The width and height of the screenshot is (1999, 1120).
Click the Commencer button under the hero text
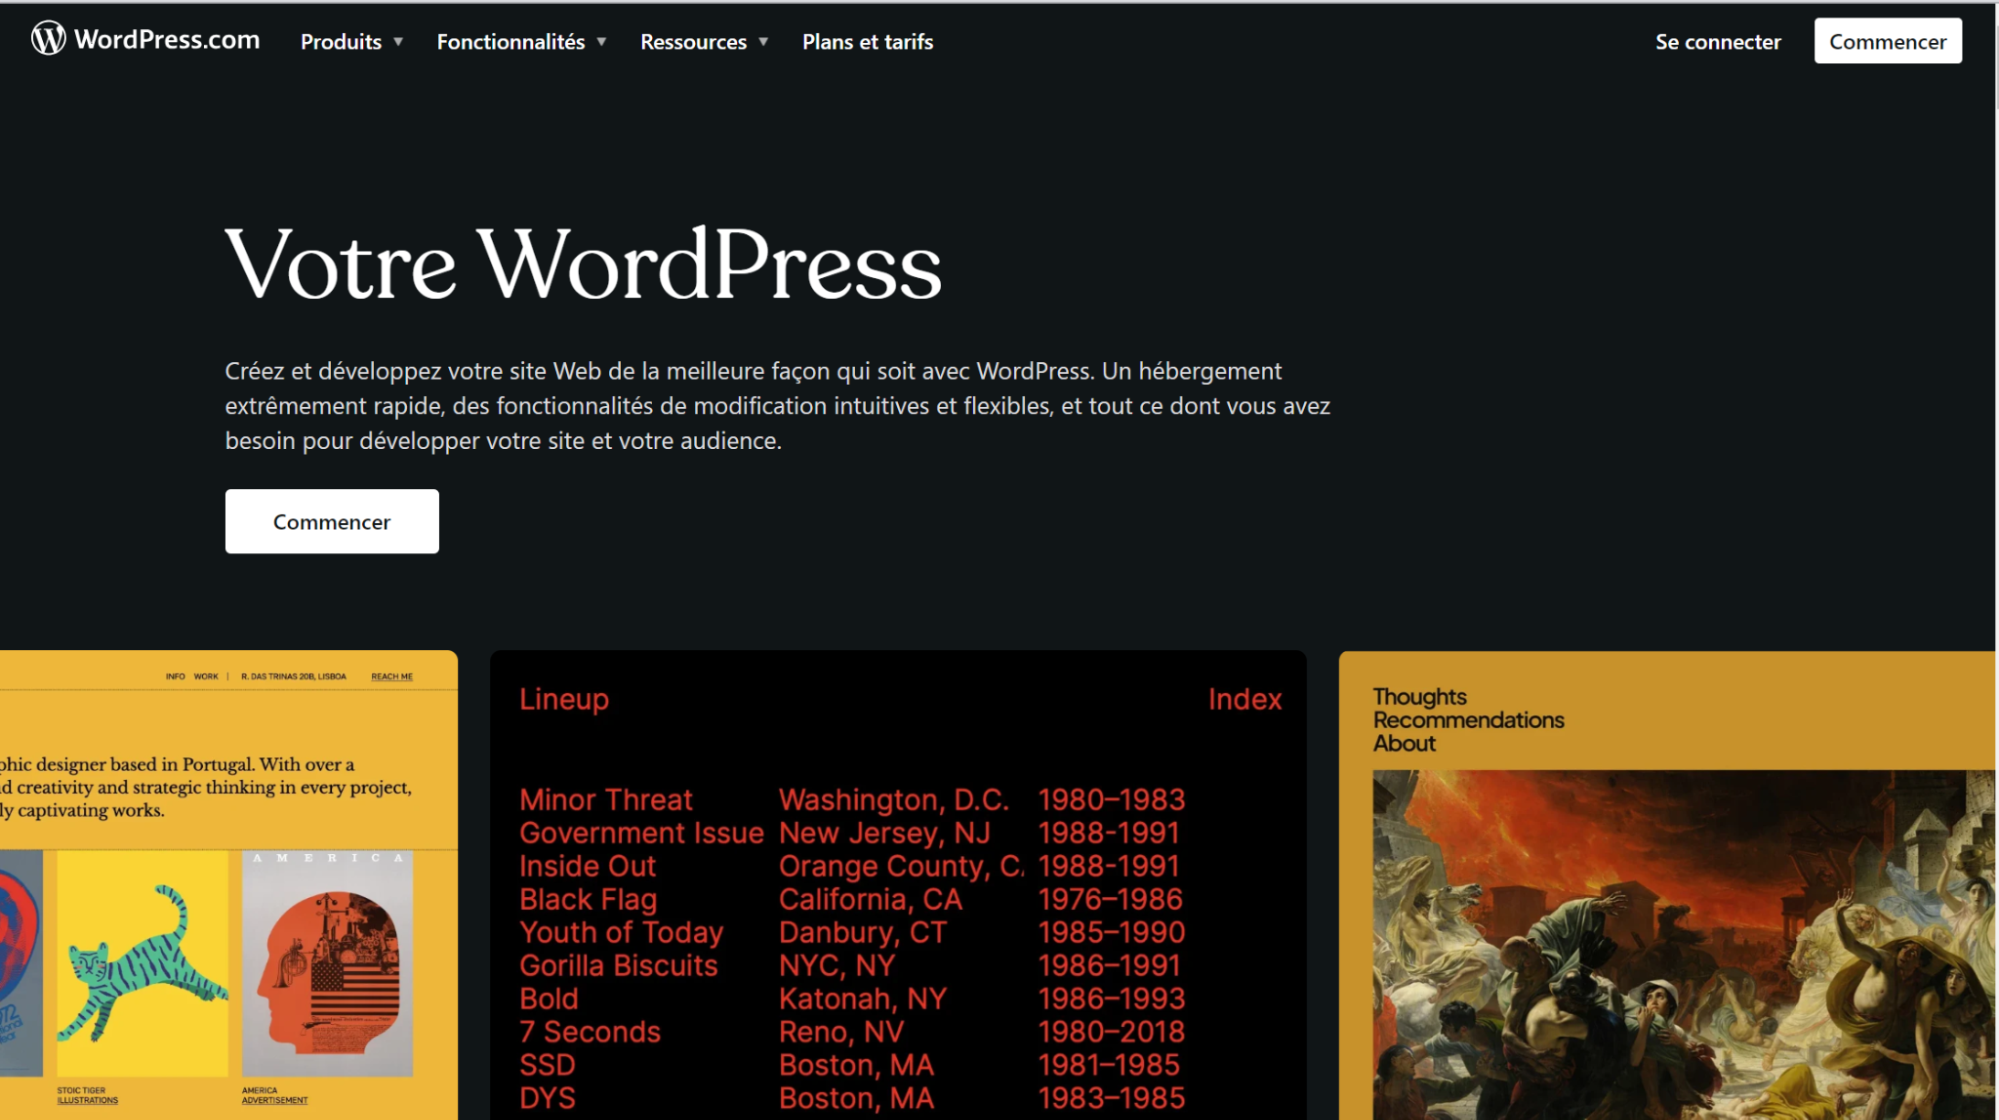[x=331, y=521]
